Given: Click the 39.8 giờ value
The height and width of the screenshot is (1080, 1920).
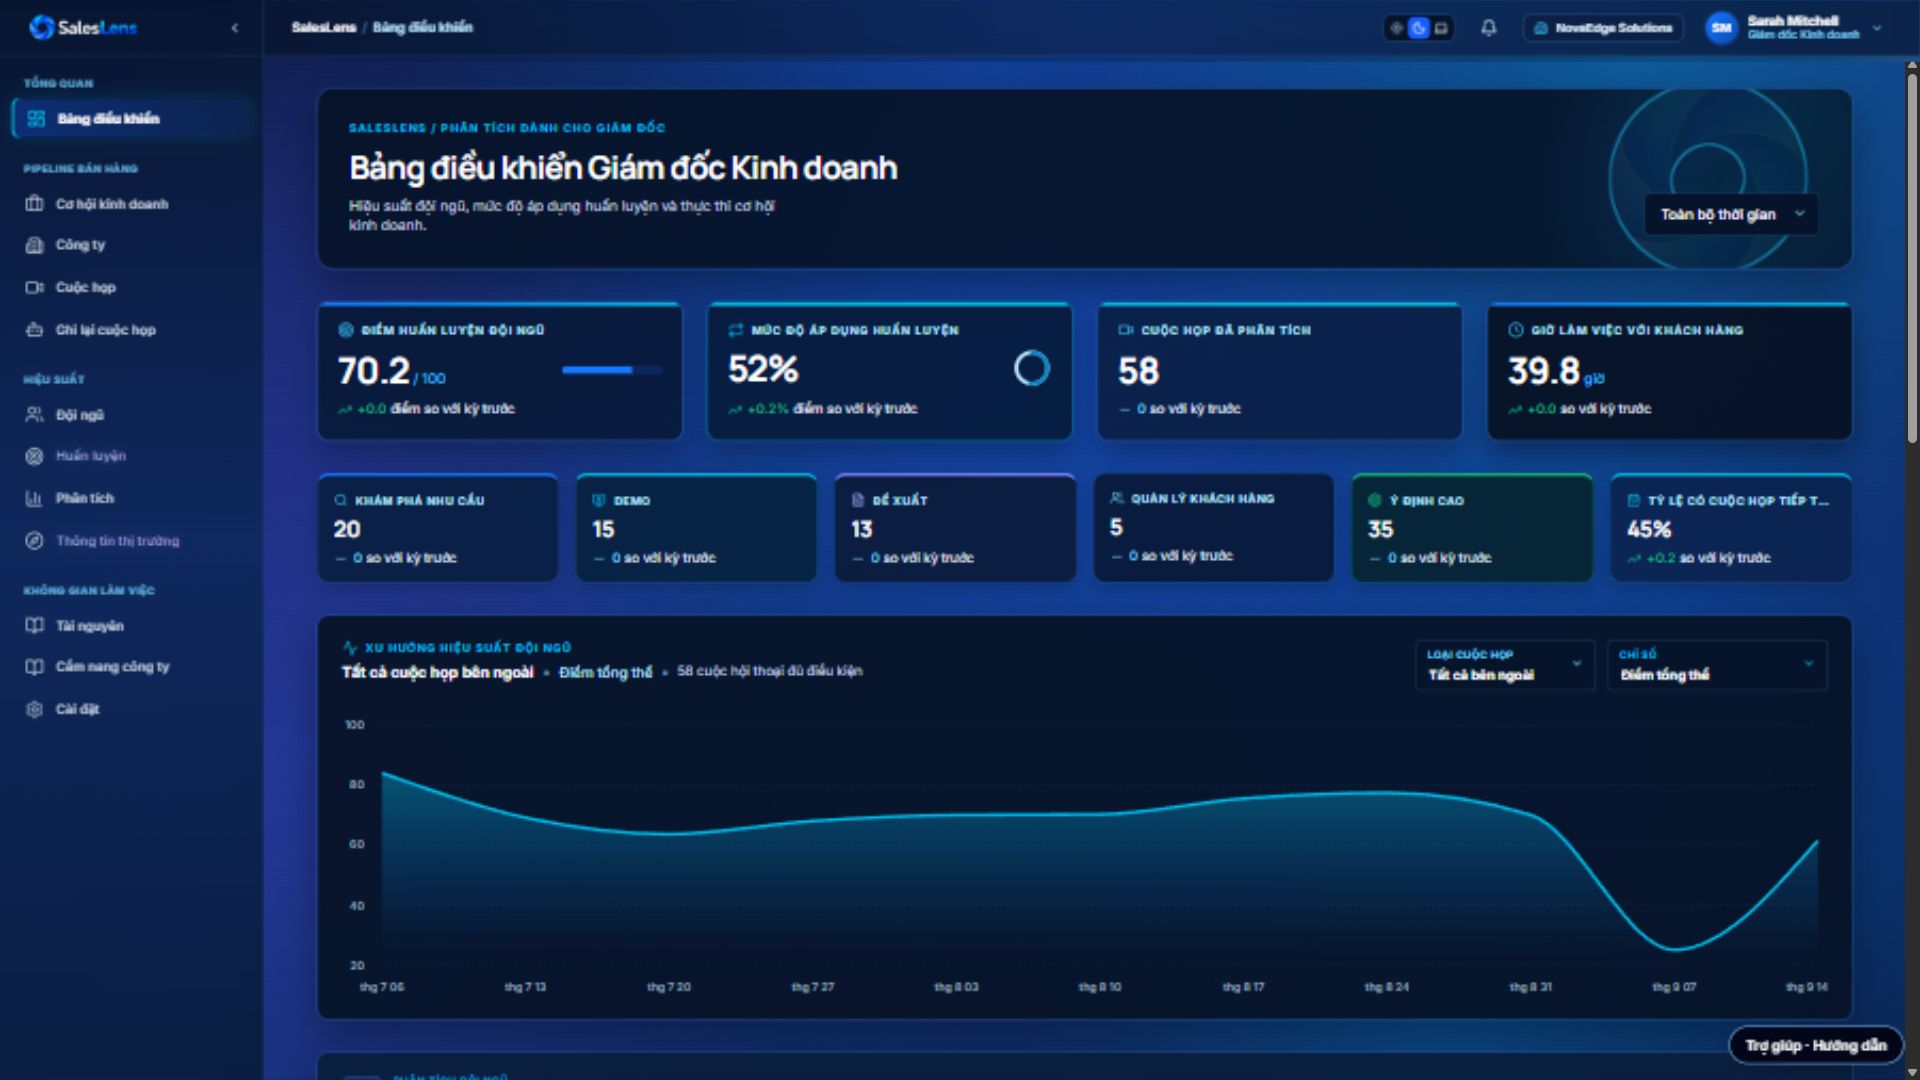Looking at the screenshot, I should 1544,371.
